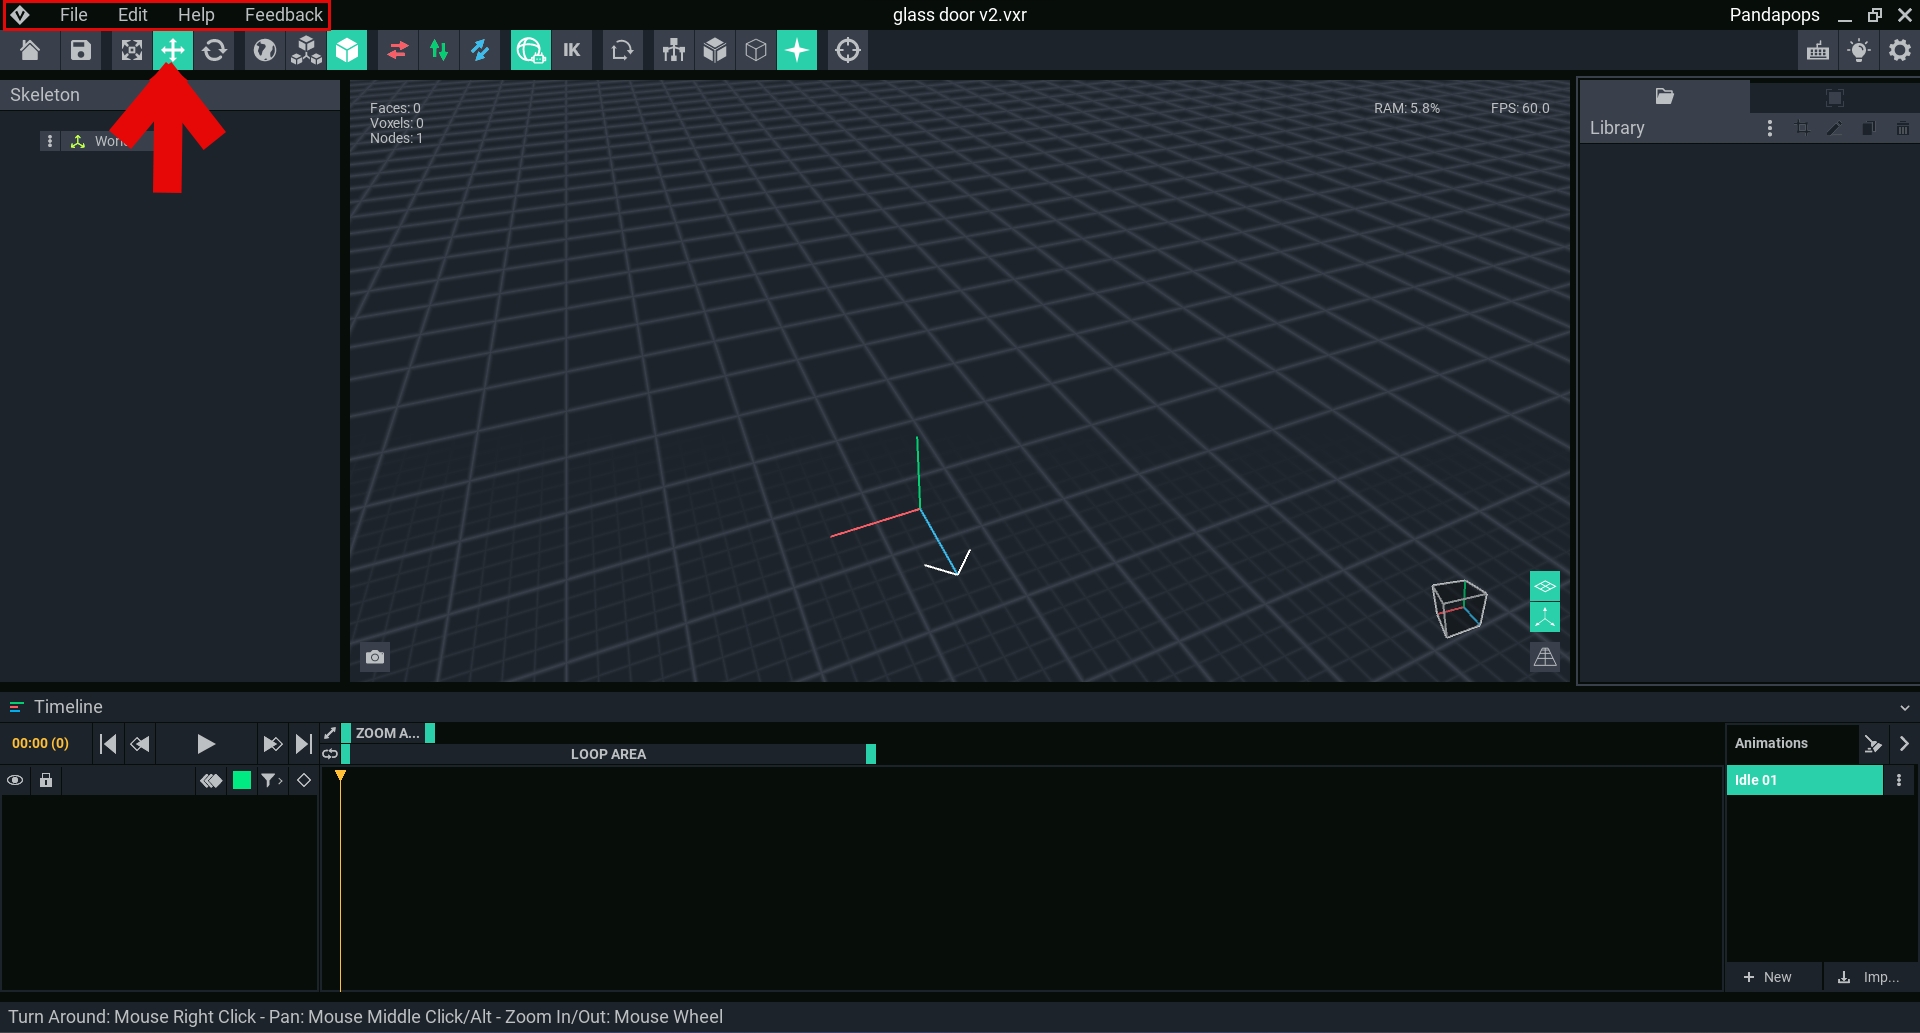This screenshot has width=1920, height=1033.
Task: Save the project with the floppy disk icon
Action: (x=80, y=50)
